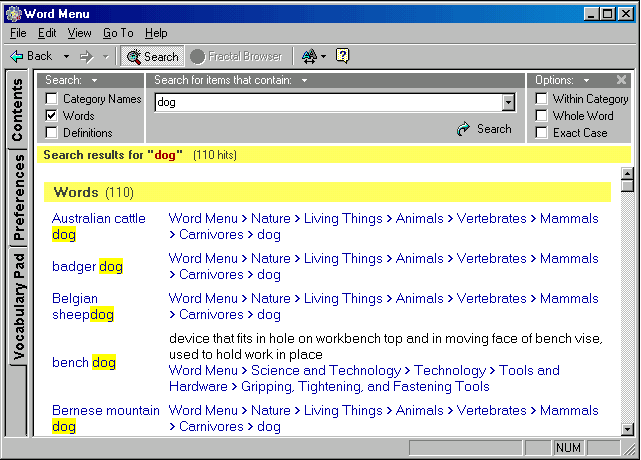Click the Word Menu app icon in title bar
Viewport: 641px width, 460px height.
13,13
